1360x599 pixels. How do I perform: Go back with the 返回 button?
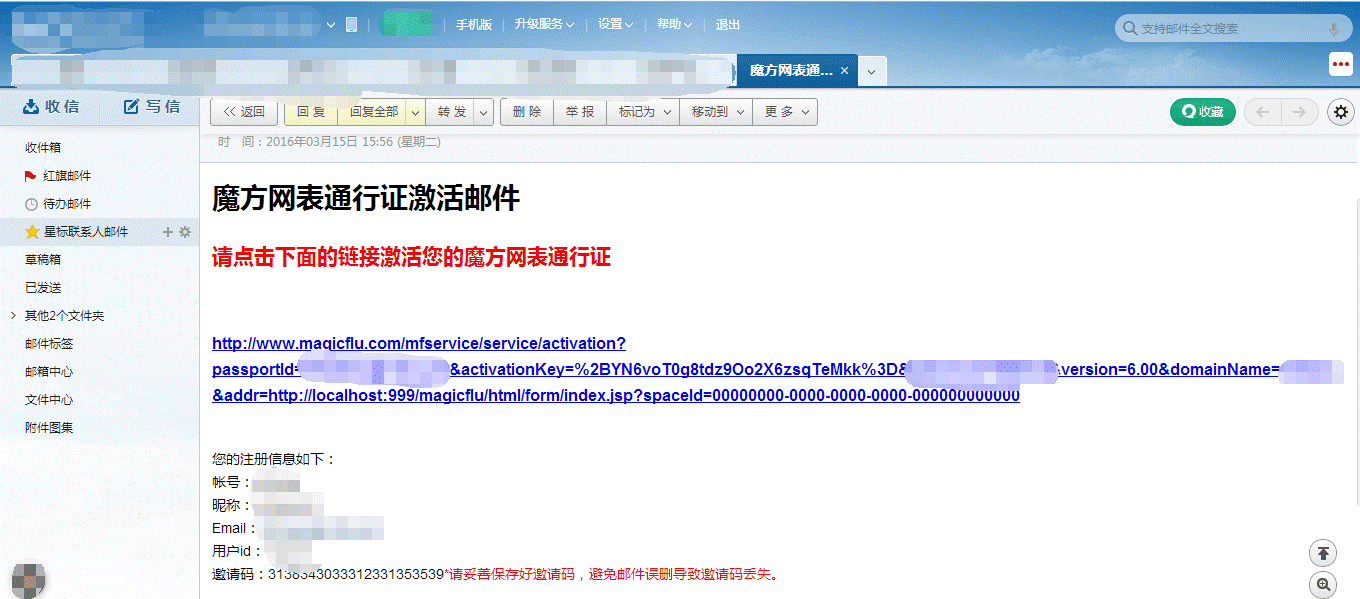click(x=244, y=112)
